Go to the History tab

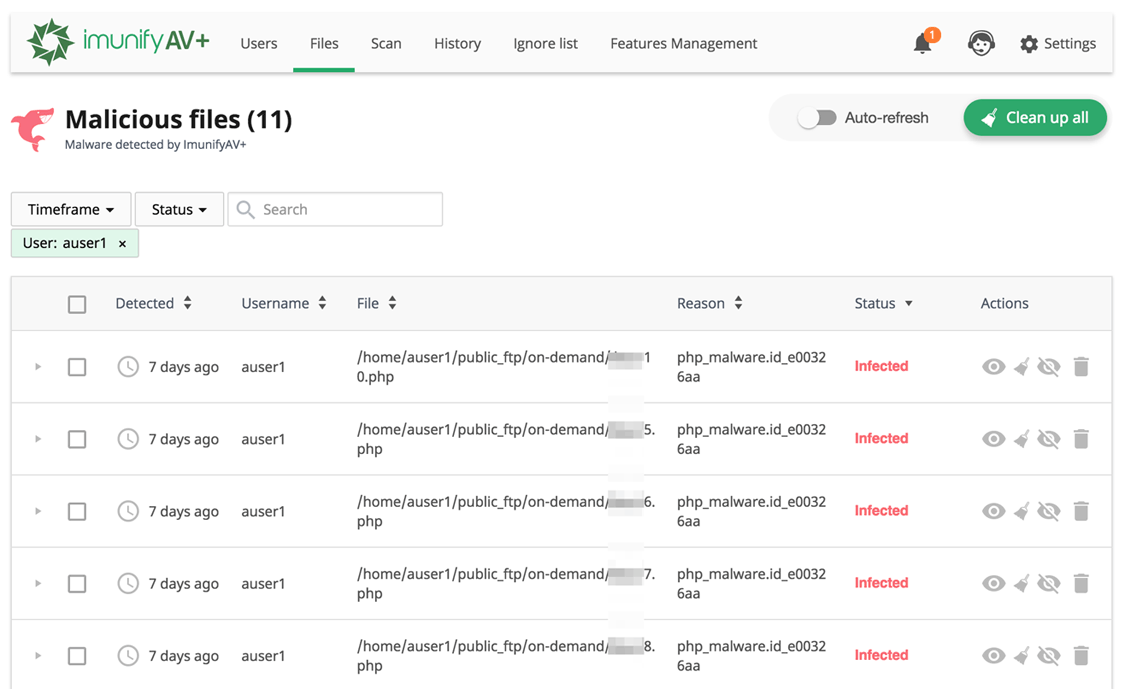[457, 44]
